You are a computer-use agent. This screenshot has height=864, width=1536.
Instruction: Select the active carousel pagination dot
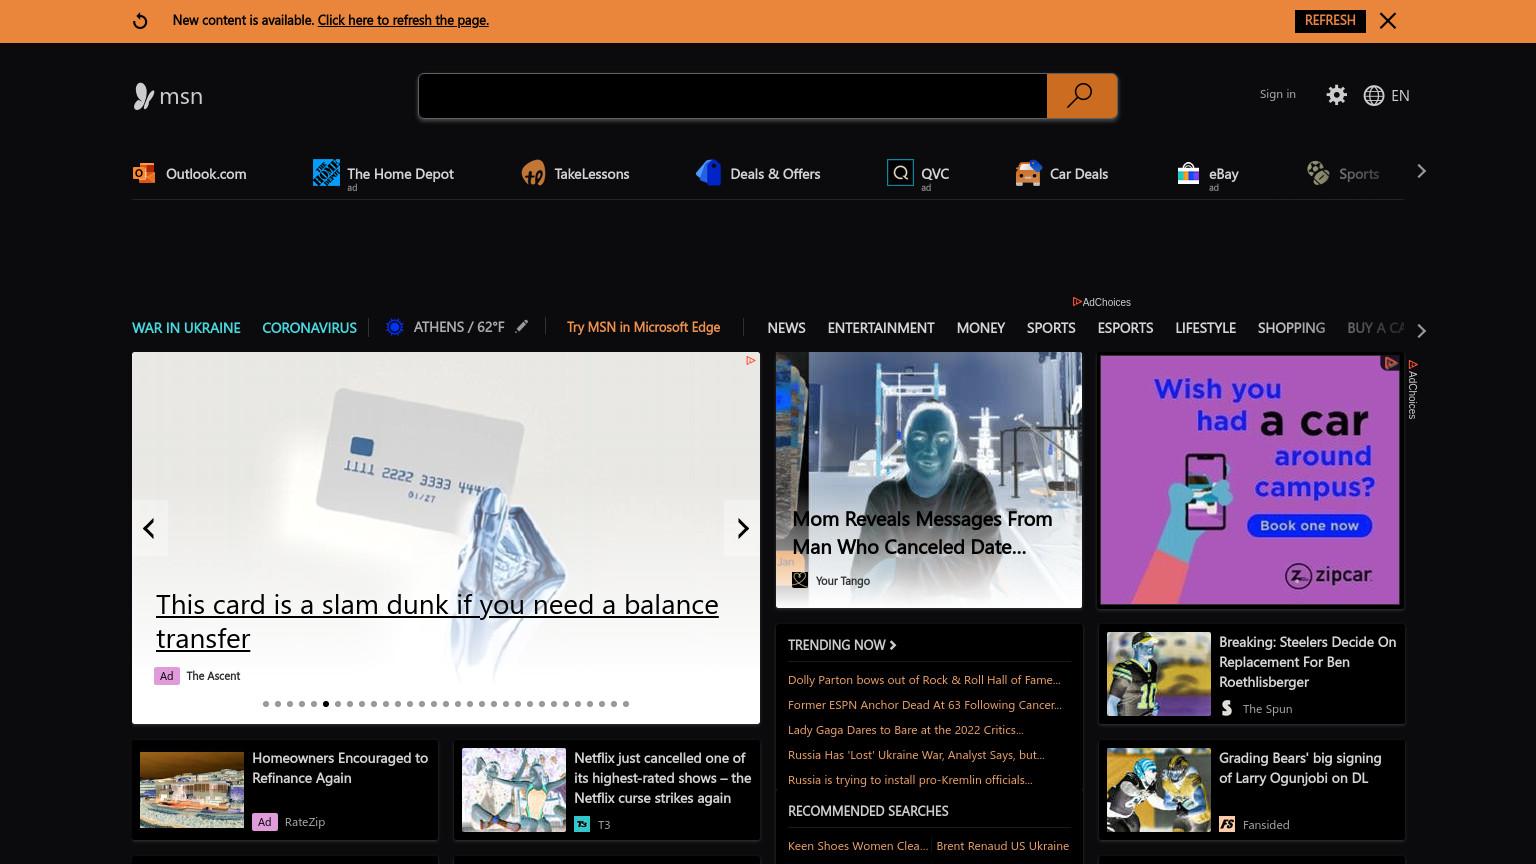326,704
